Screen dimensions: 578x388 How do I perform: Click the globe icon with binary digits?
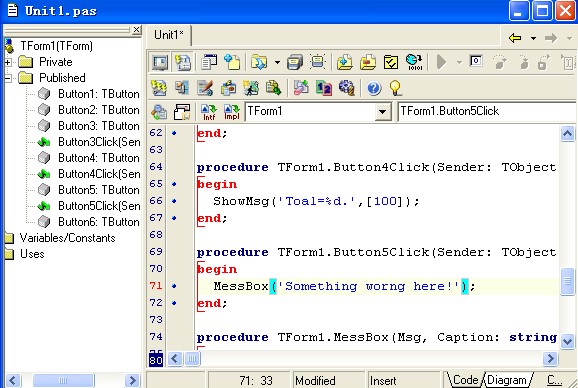414,62
